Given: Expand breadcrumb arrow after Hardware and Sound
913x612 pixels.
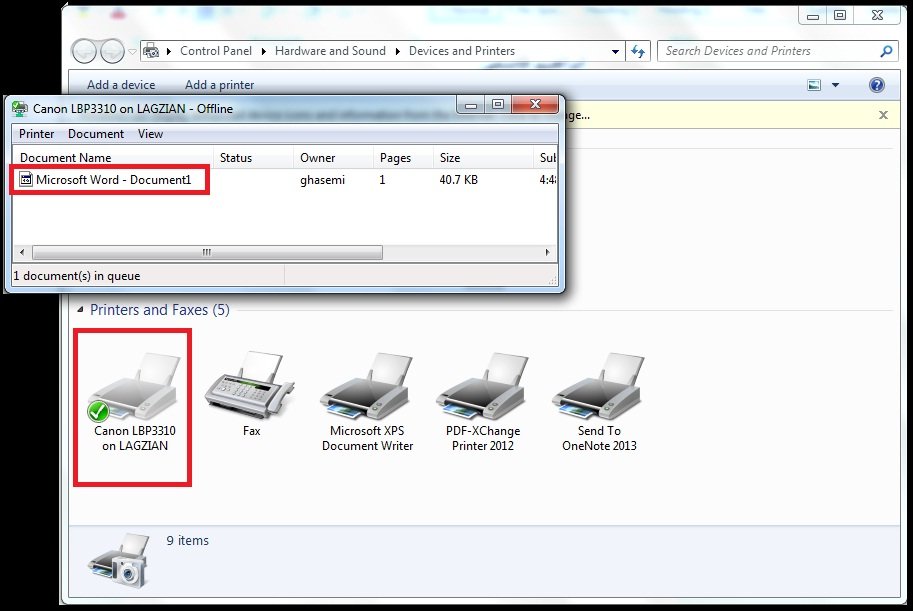Looking at the screenshot, I should coord(398,51).
